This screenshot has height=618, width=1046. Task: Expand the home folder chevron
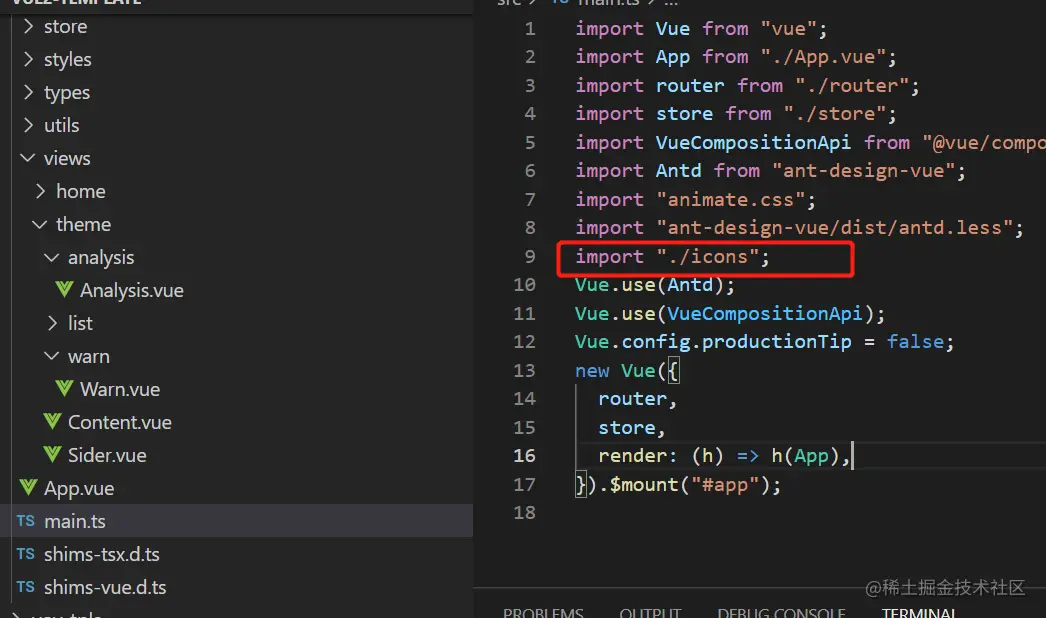click(40, 192)
